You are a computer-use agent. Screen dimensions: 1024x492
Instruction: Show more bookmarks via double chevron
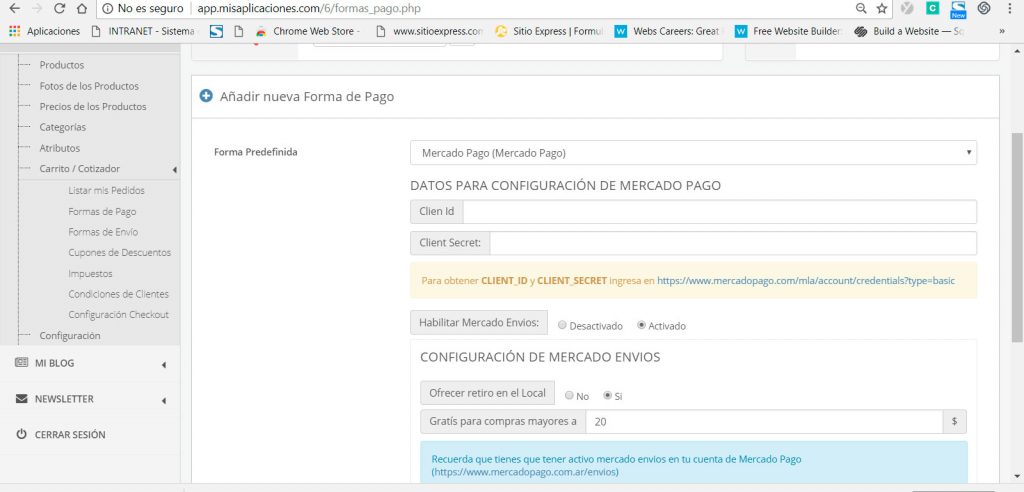pyautogui.click(x=1002, y=31)
